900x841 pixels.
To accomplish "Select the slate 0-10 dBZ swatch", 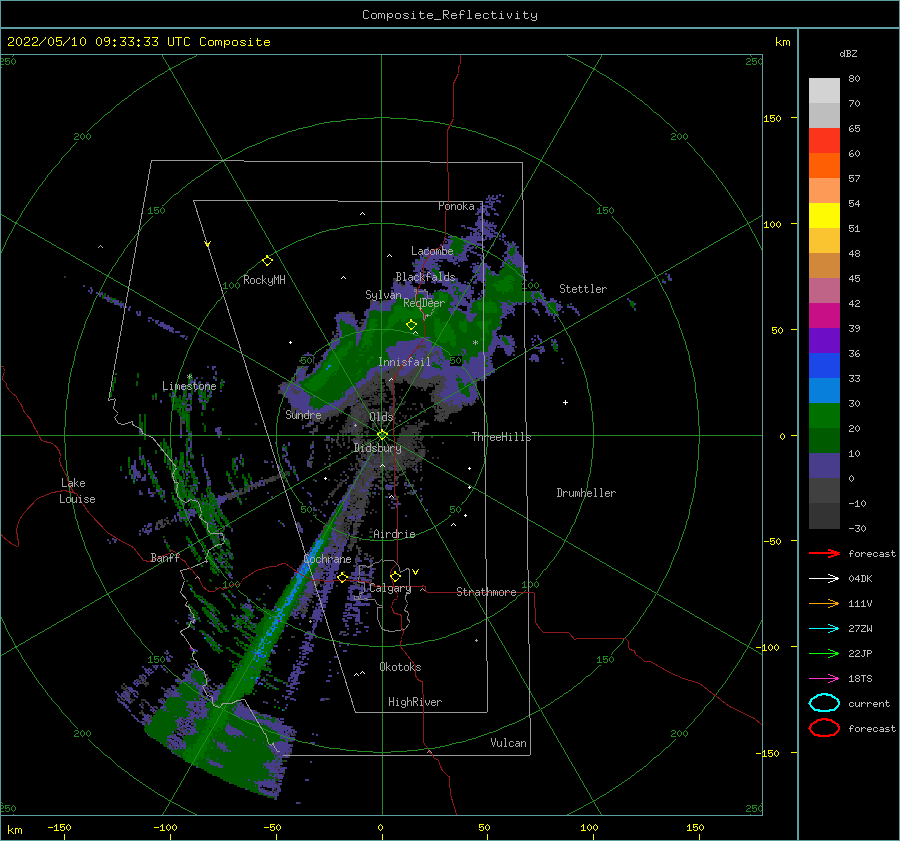I will (x=824, y=466).
